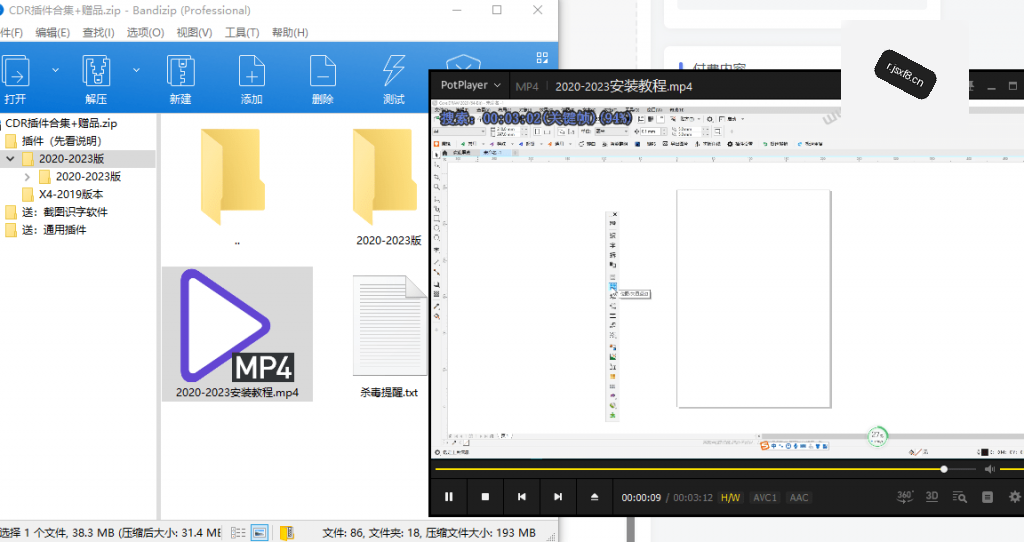This screenshot has height=542, width=1024.
Task: Adjust the PotPlayer volume slider
Action: pyautogui.click(x=1011, y=469)
